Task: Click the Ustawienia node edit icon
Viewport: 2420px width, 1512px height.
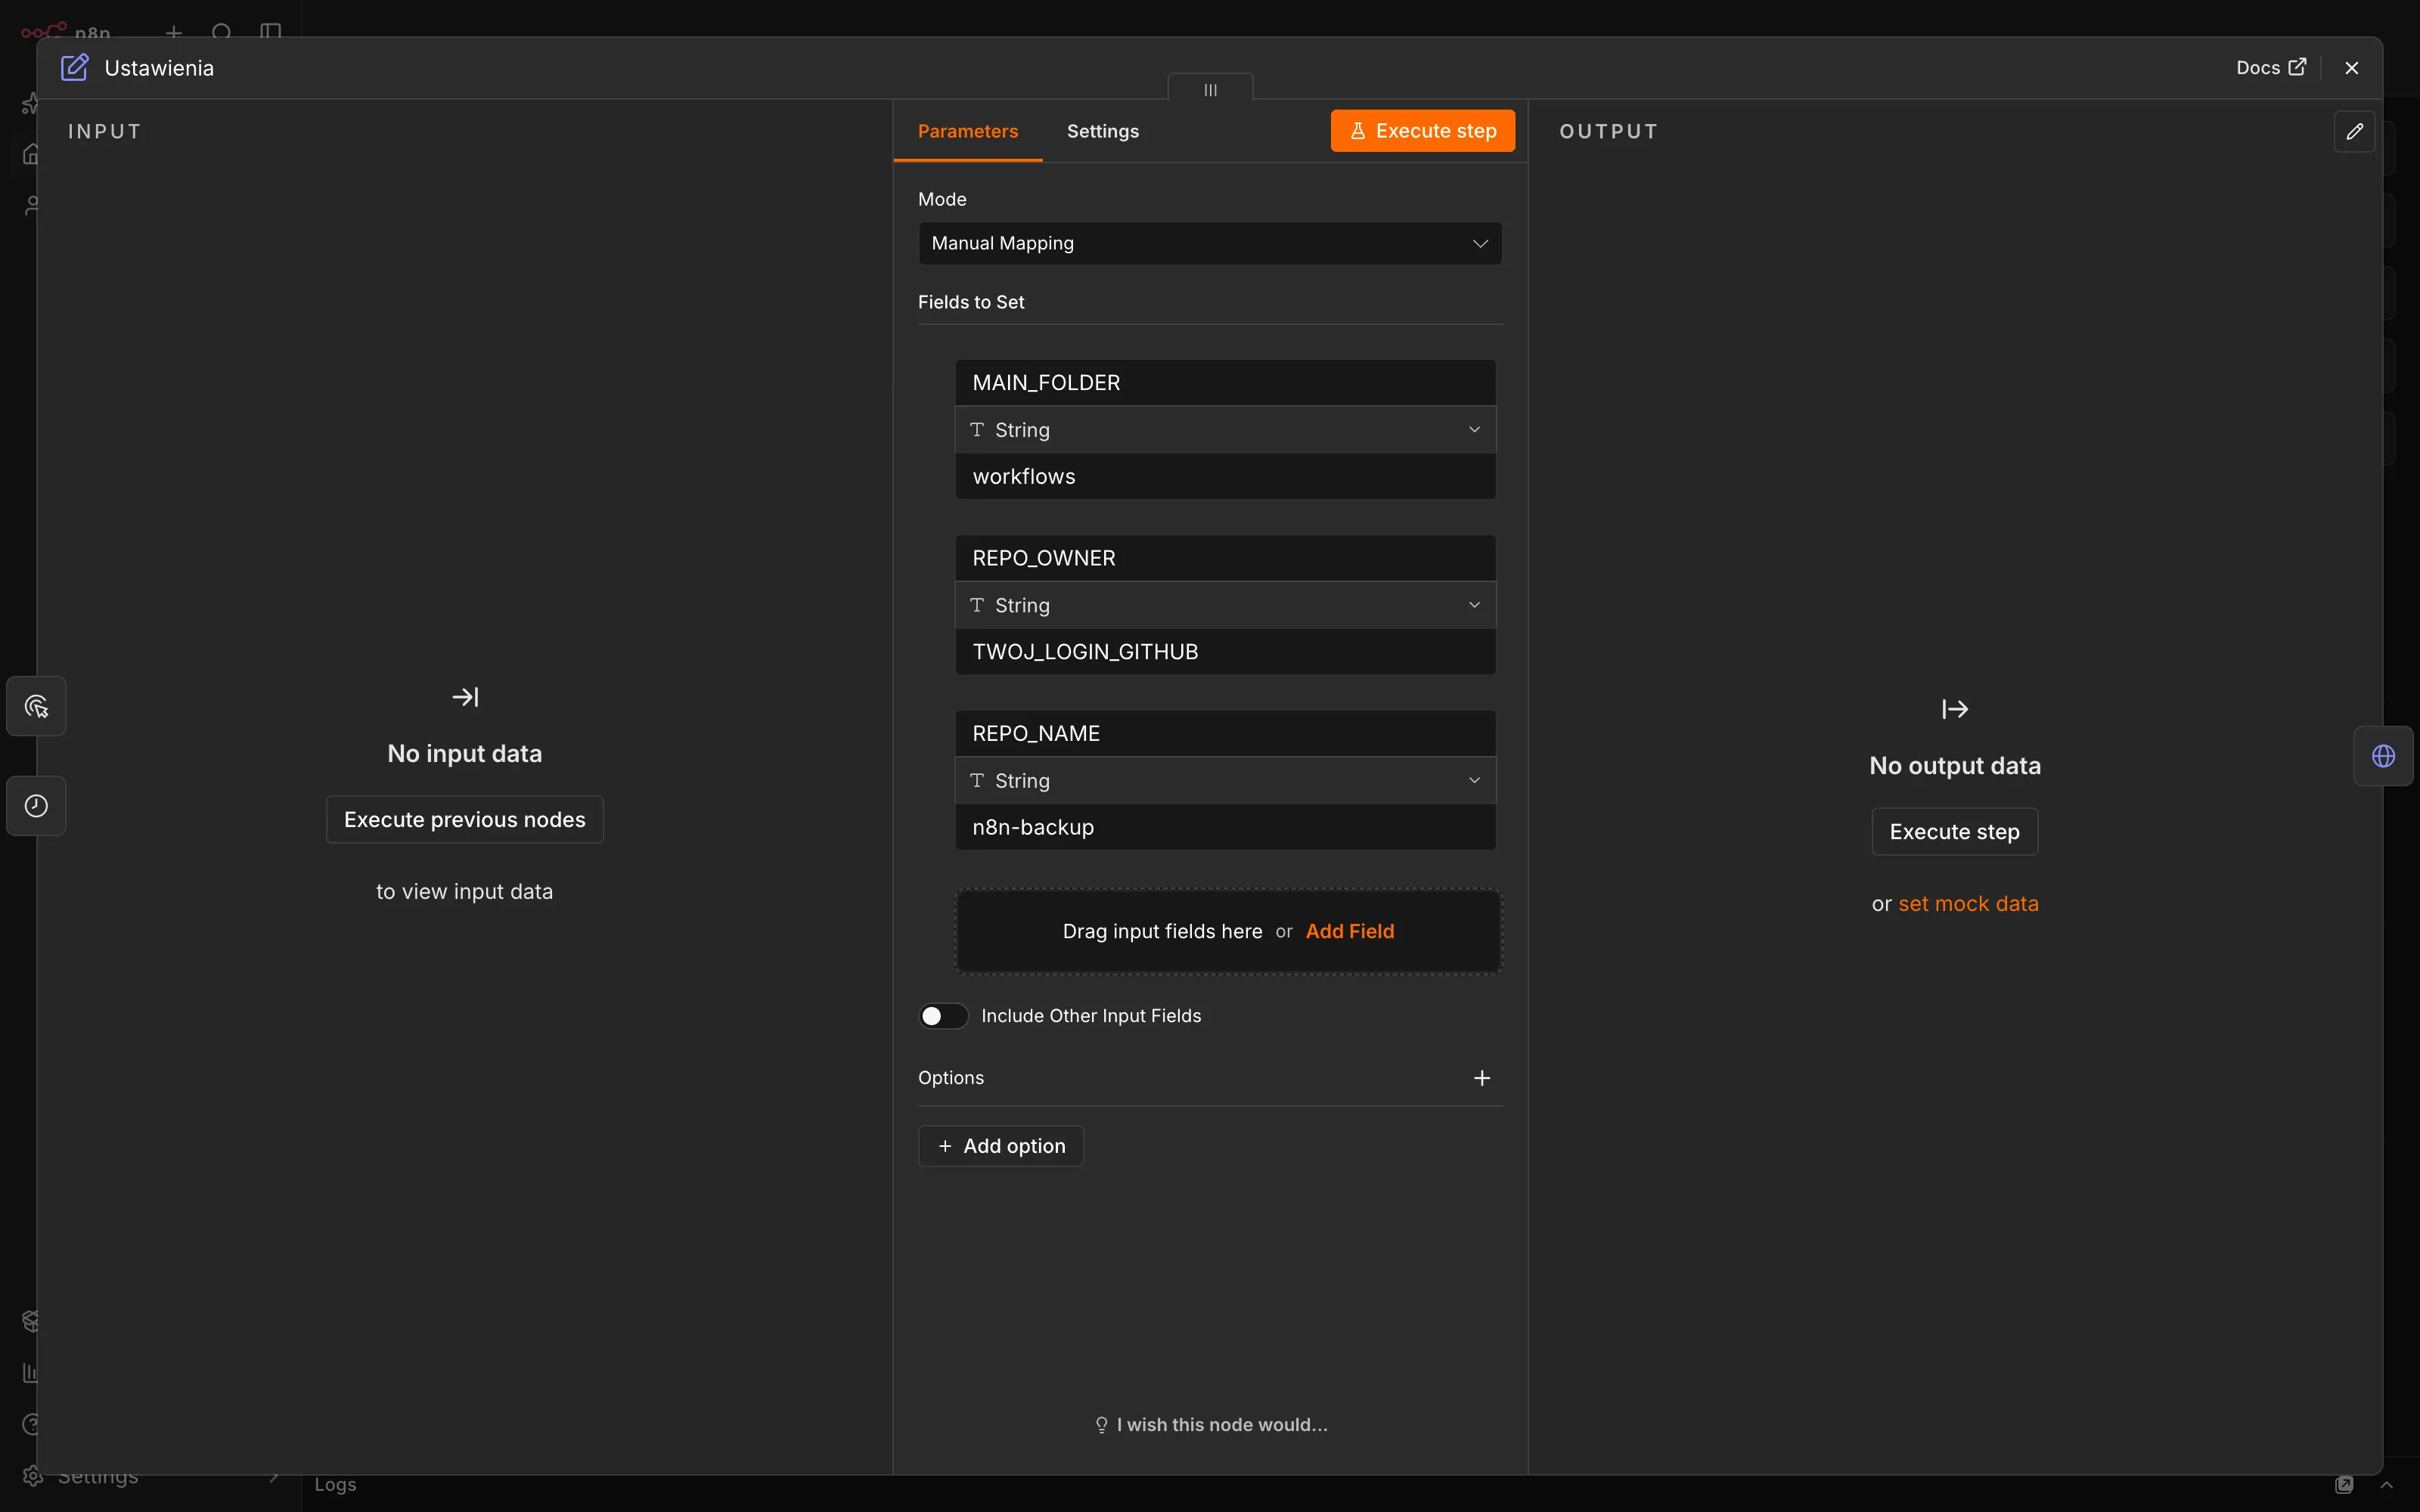Action: (75, 68)
